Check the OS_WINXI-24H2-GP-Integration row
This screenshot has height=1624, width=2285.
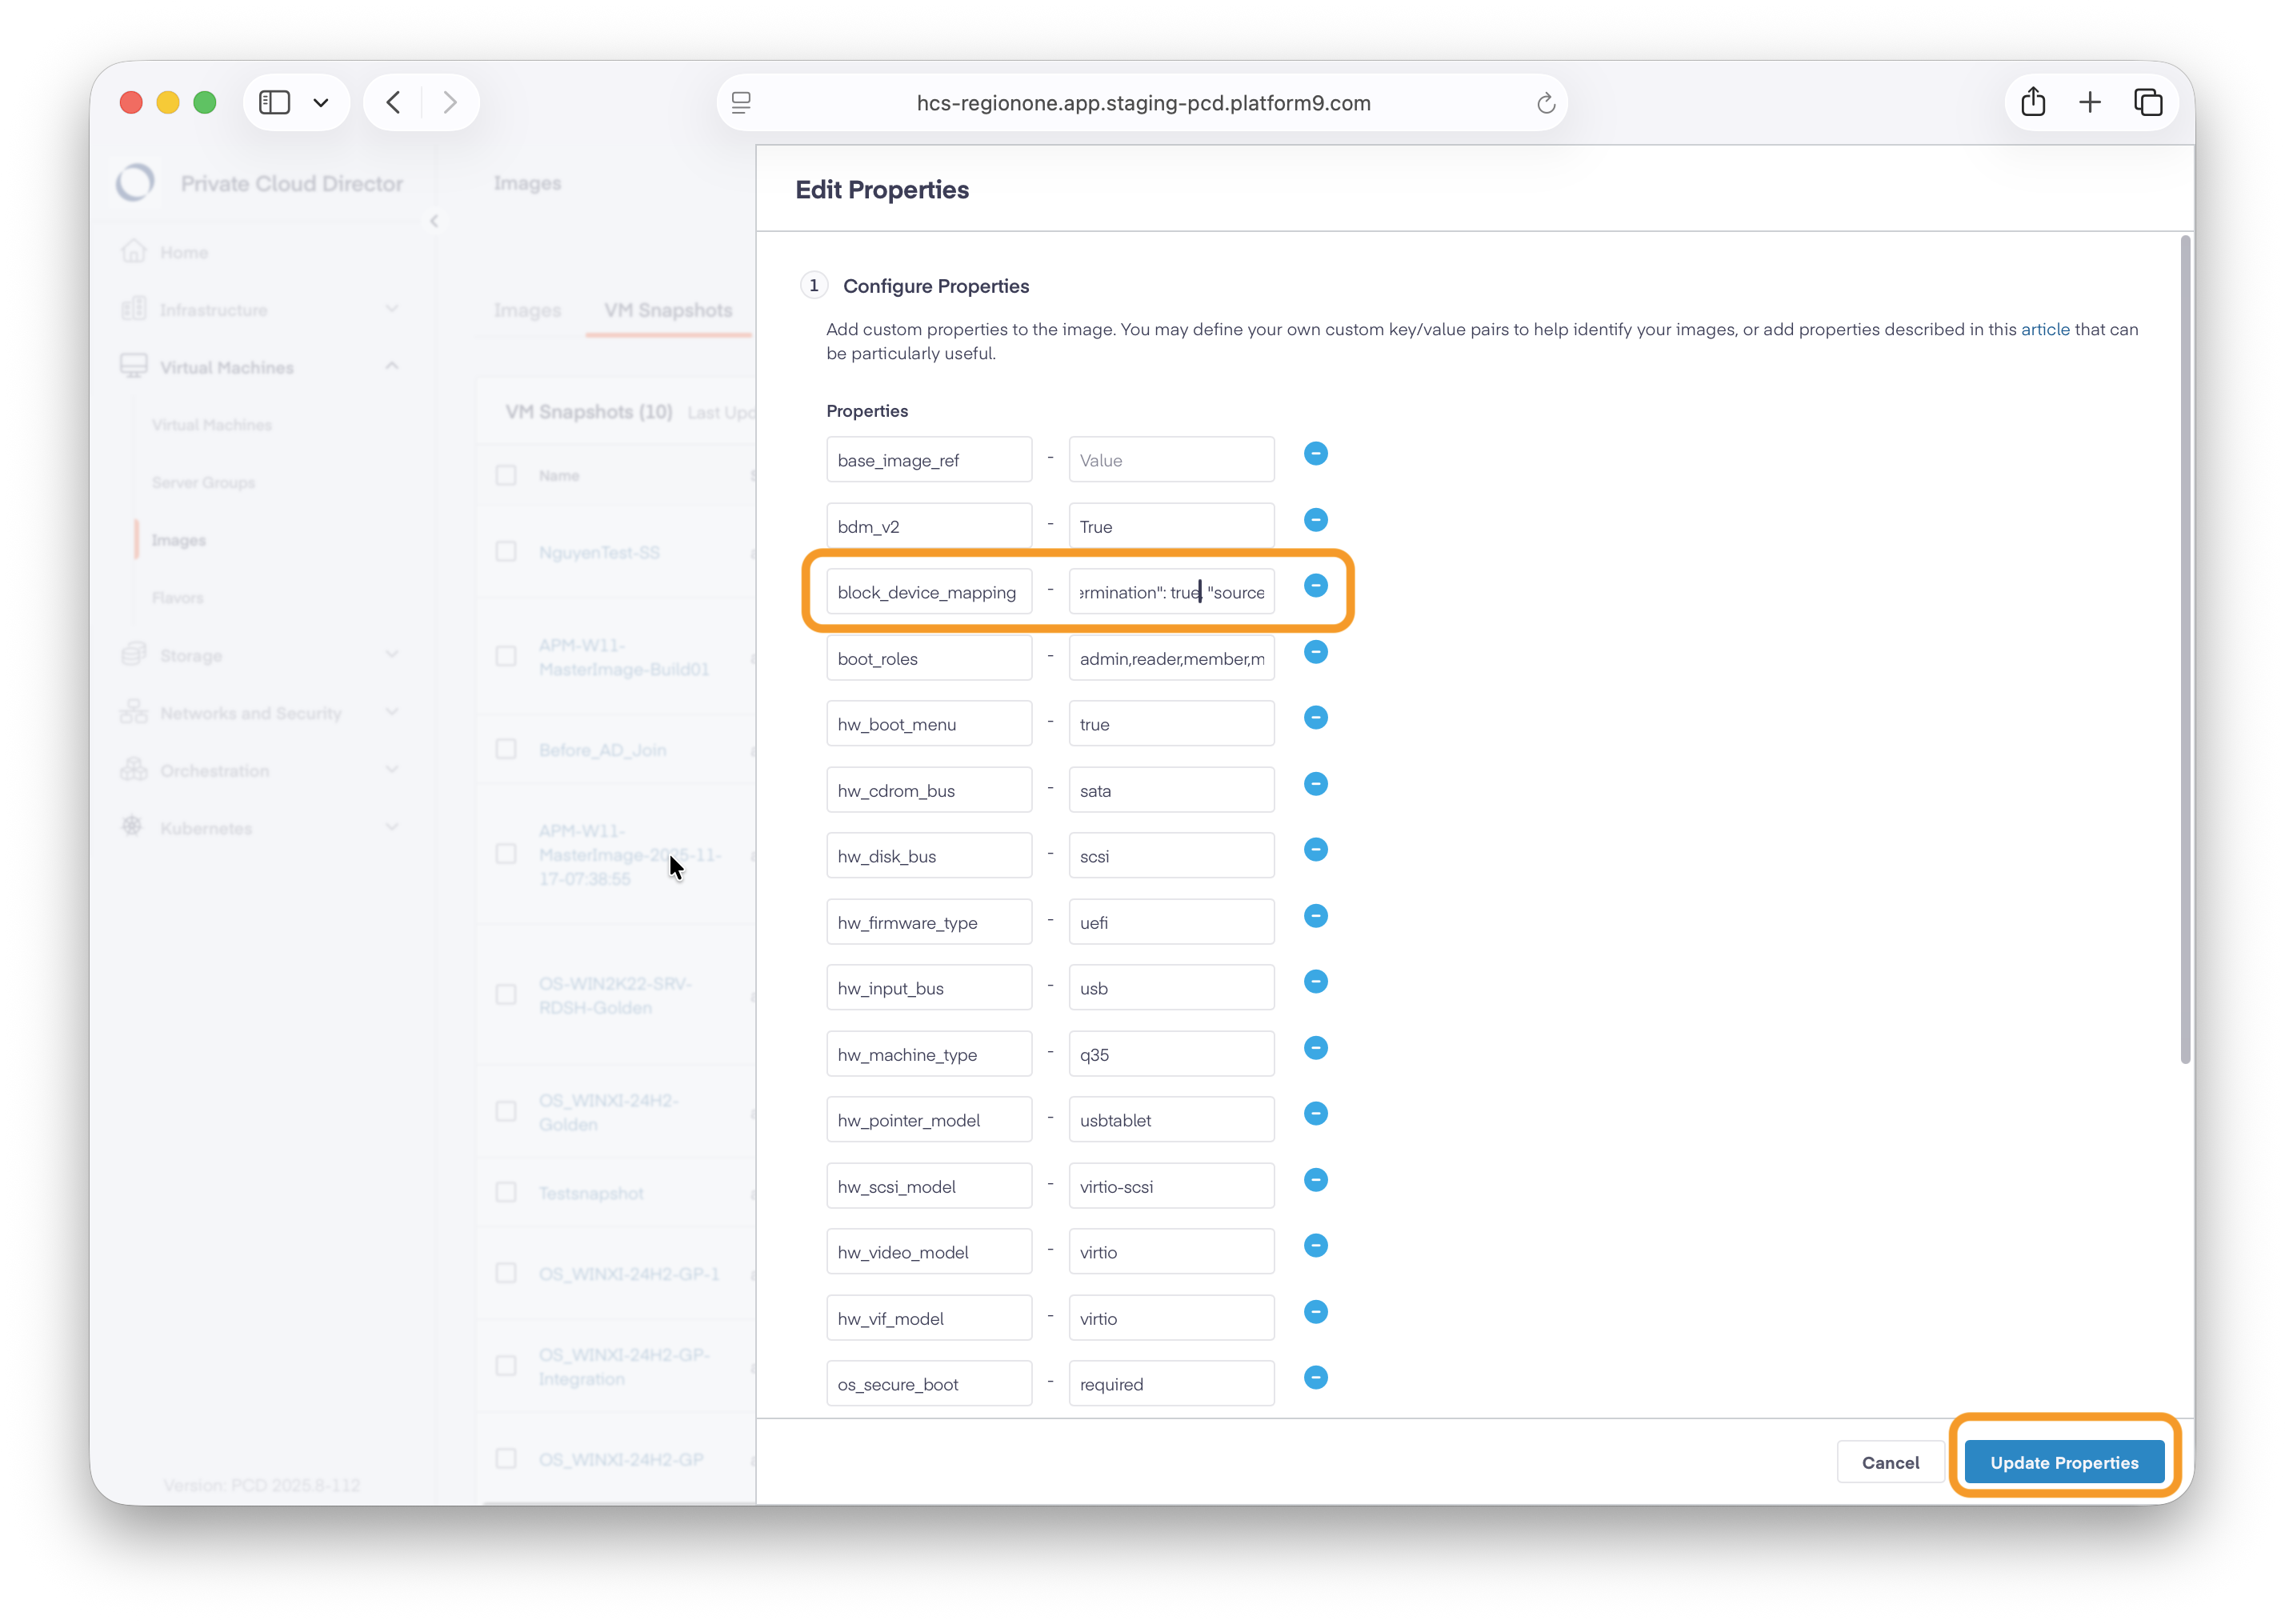506,1366
